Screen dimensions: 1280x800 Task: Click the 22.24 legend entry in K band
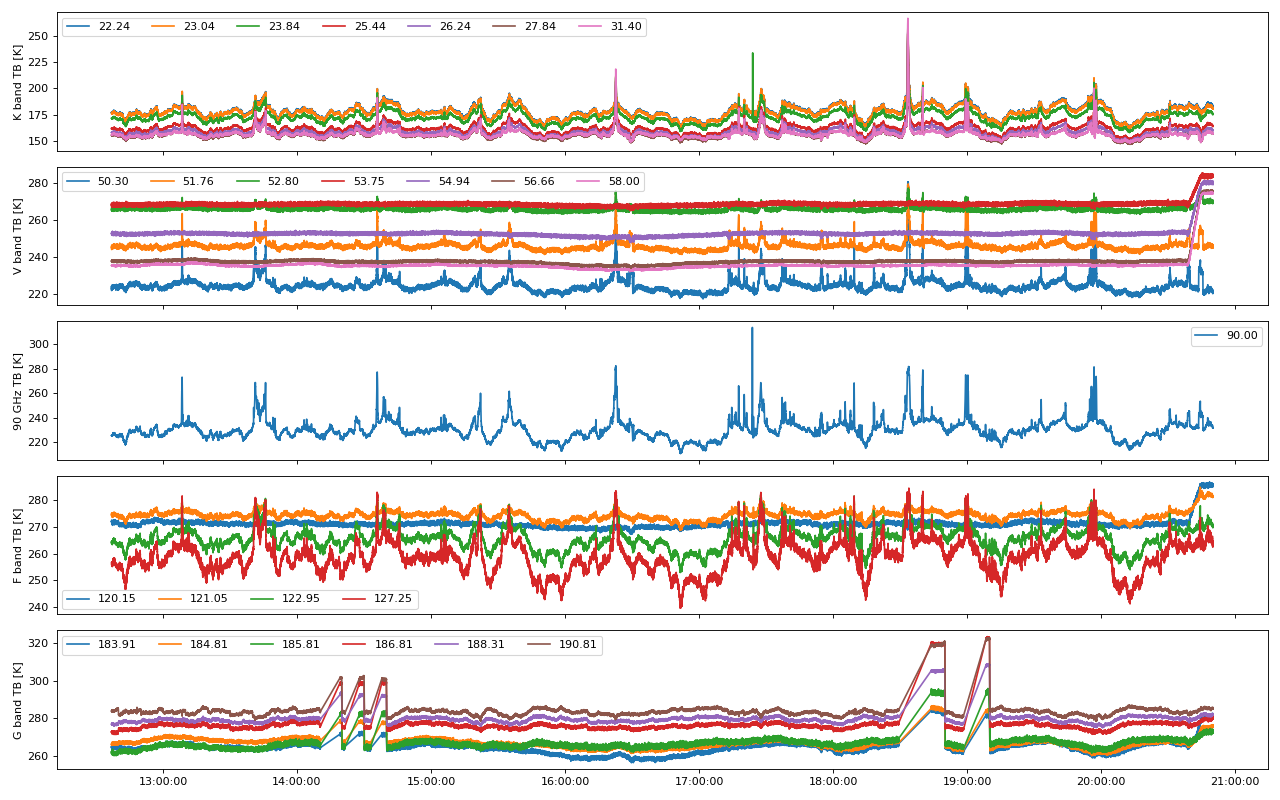click(x=113, y=27)
